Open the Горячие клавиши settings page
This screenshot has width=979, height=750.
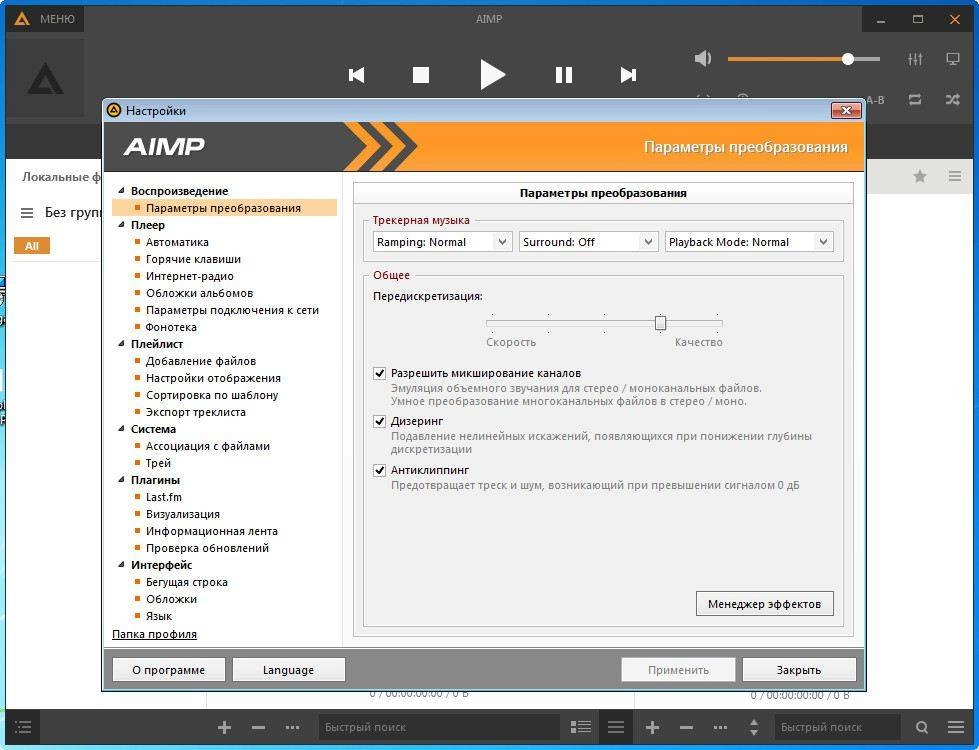[193, 259]
